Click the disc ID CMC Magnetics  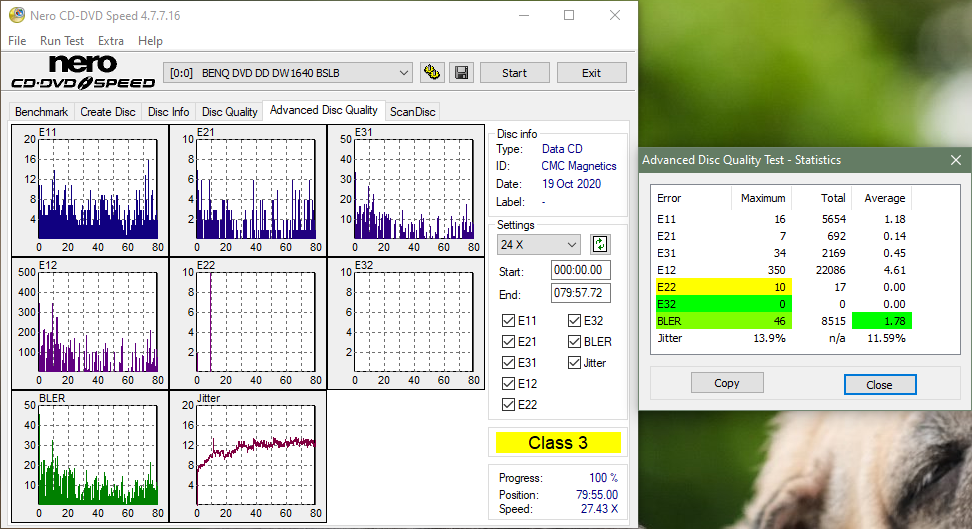(579, 166)
